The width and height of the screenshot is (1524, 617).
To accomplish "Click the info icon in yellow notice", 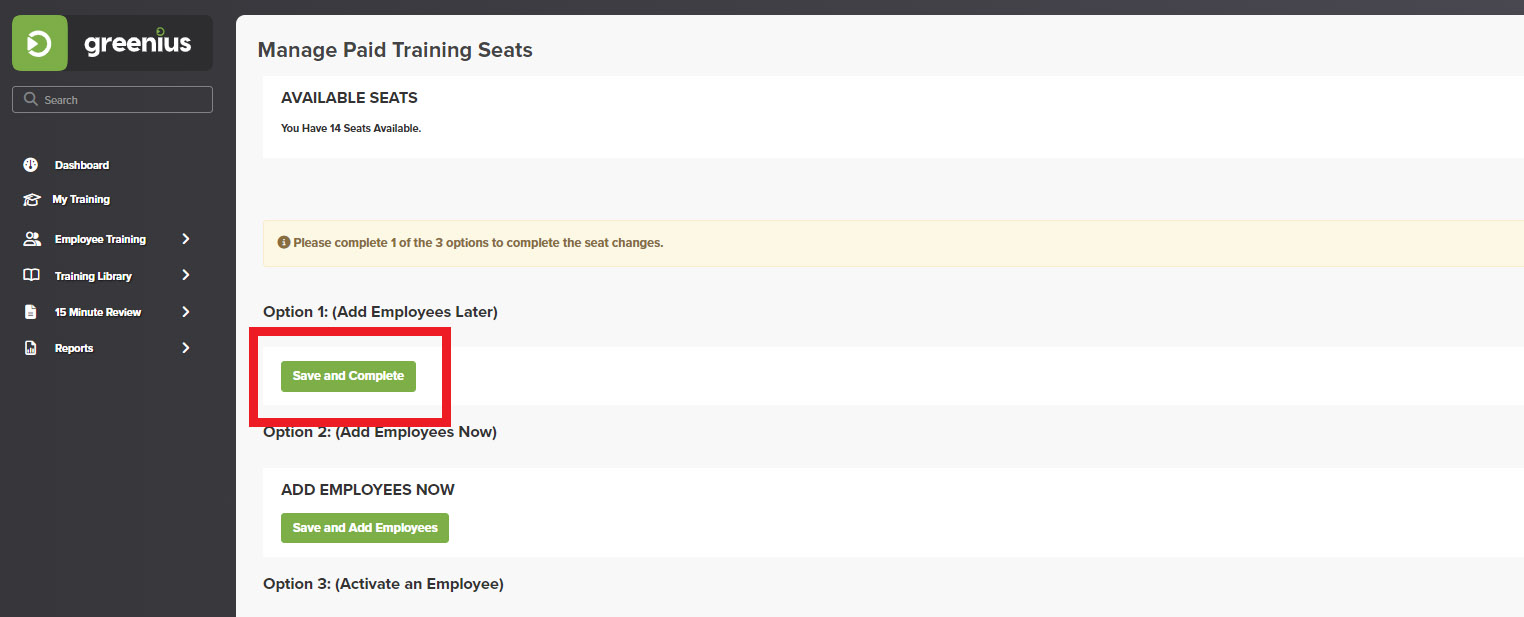I will pos(284,243).
